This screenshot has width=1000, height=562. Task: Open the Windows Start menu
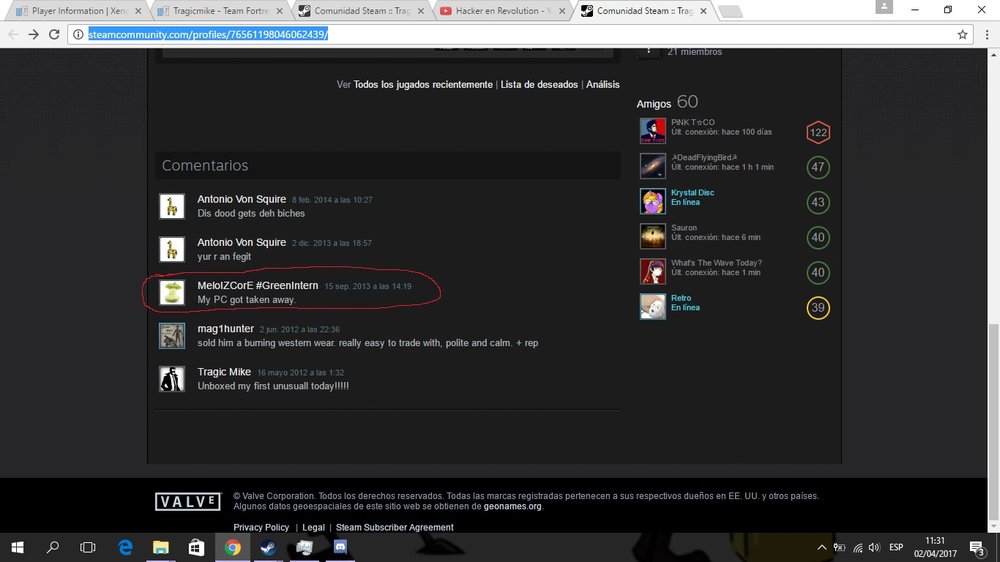tap(17, 547)
